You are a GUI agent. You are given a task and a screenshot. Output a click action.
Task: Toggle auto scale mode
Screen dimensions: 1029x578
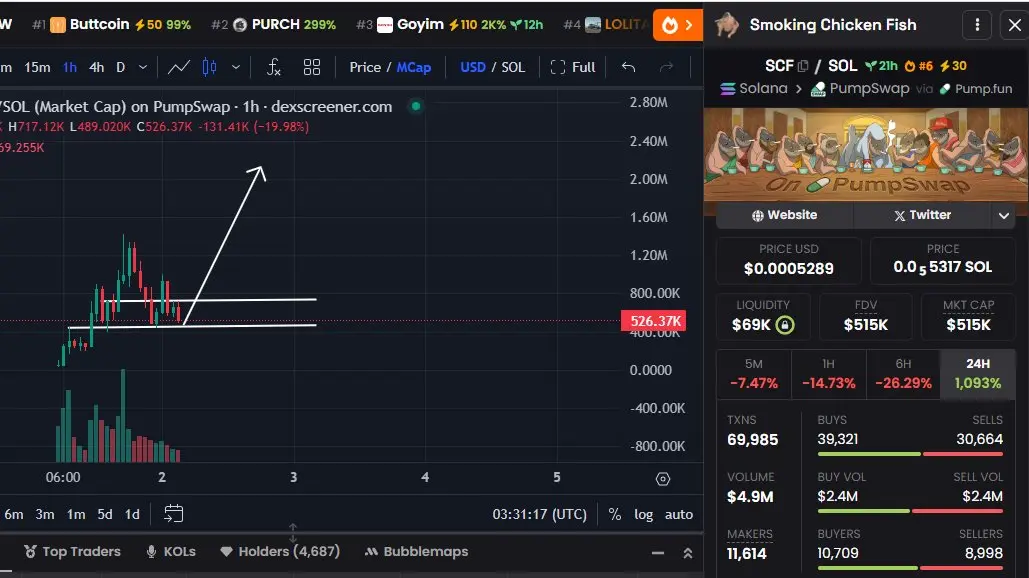(679, 514)
